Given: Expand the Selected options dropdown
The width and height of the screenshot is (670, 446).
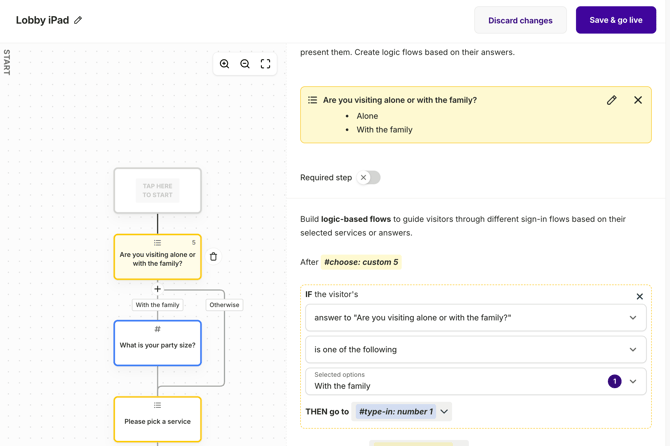Looking at the screenshot, I should (476, 381).
